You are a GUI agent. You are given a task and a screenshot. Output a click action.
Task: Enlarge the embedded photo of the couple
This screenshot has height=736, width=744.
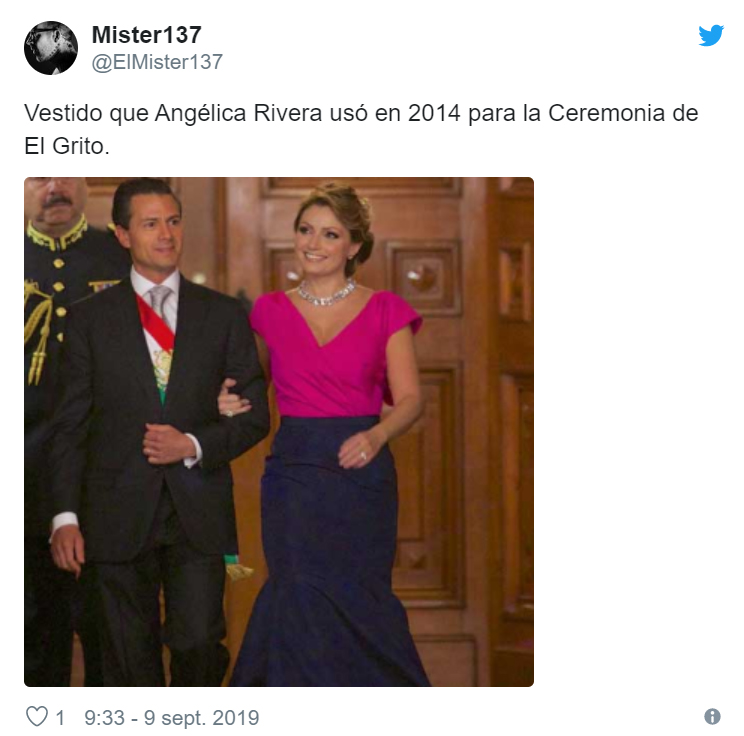tap(279, 432)
